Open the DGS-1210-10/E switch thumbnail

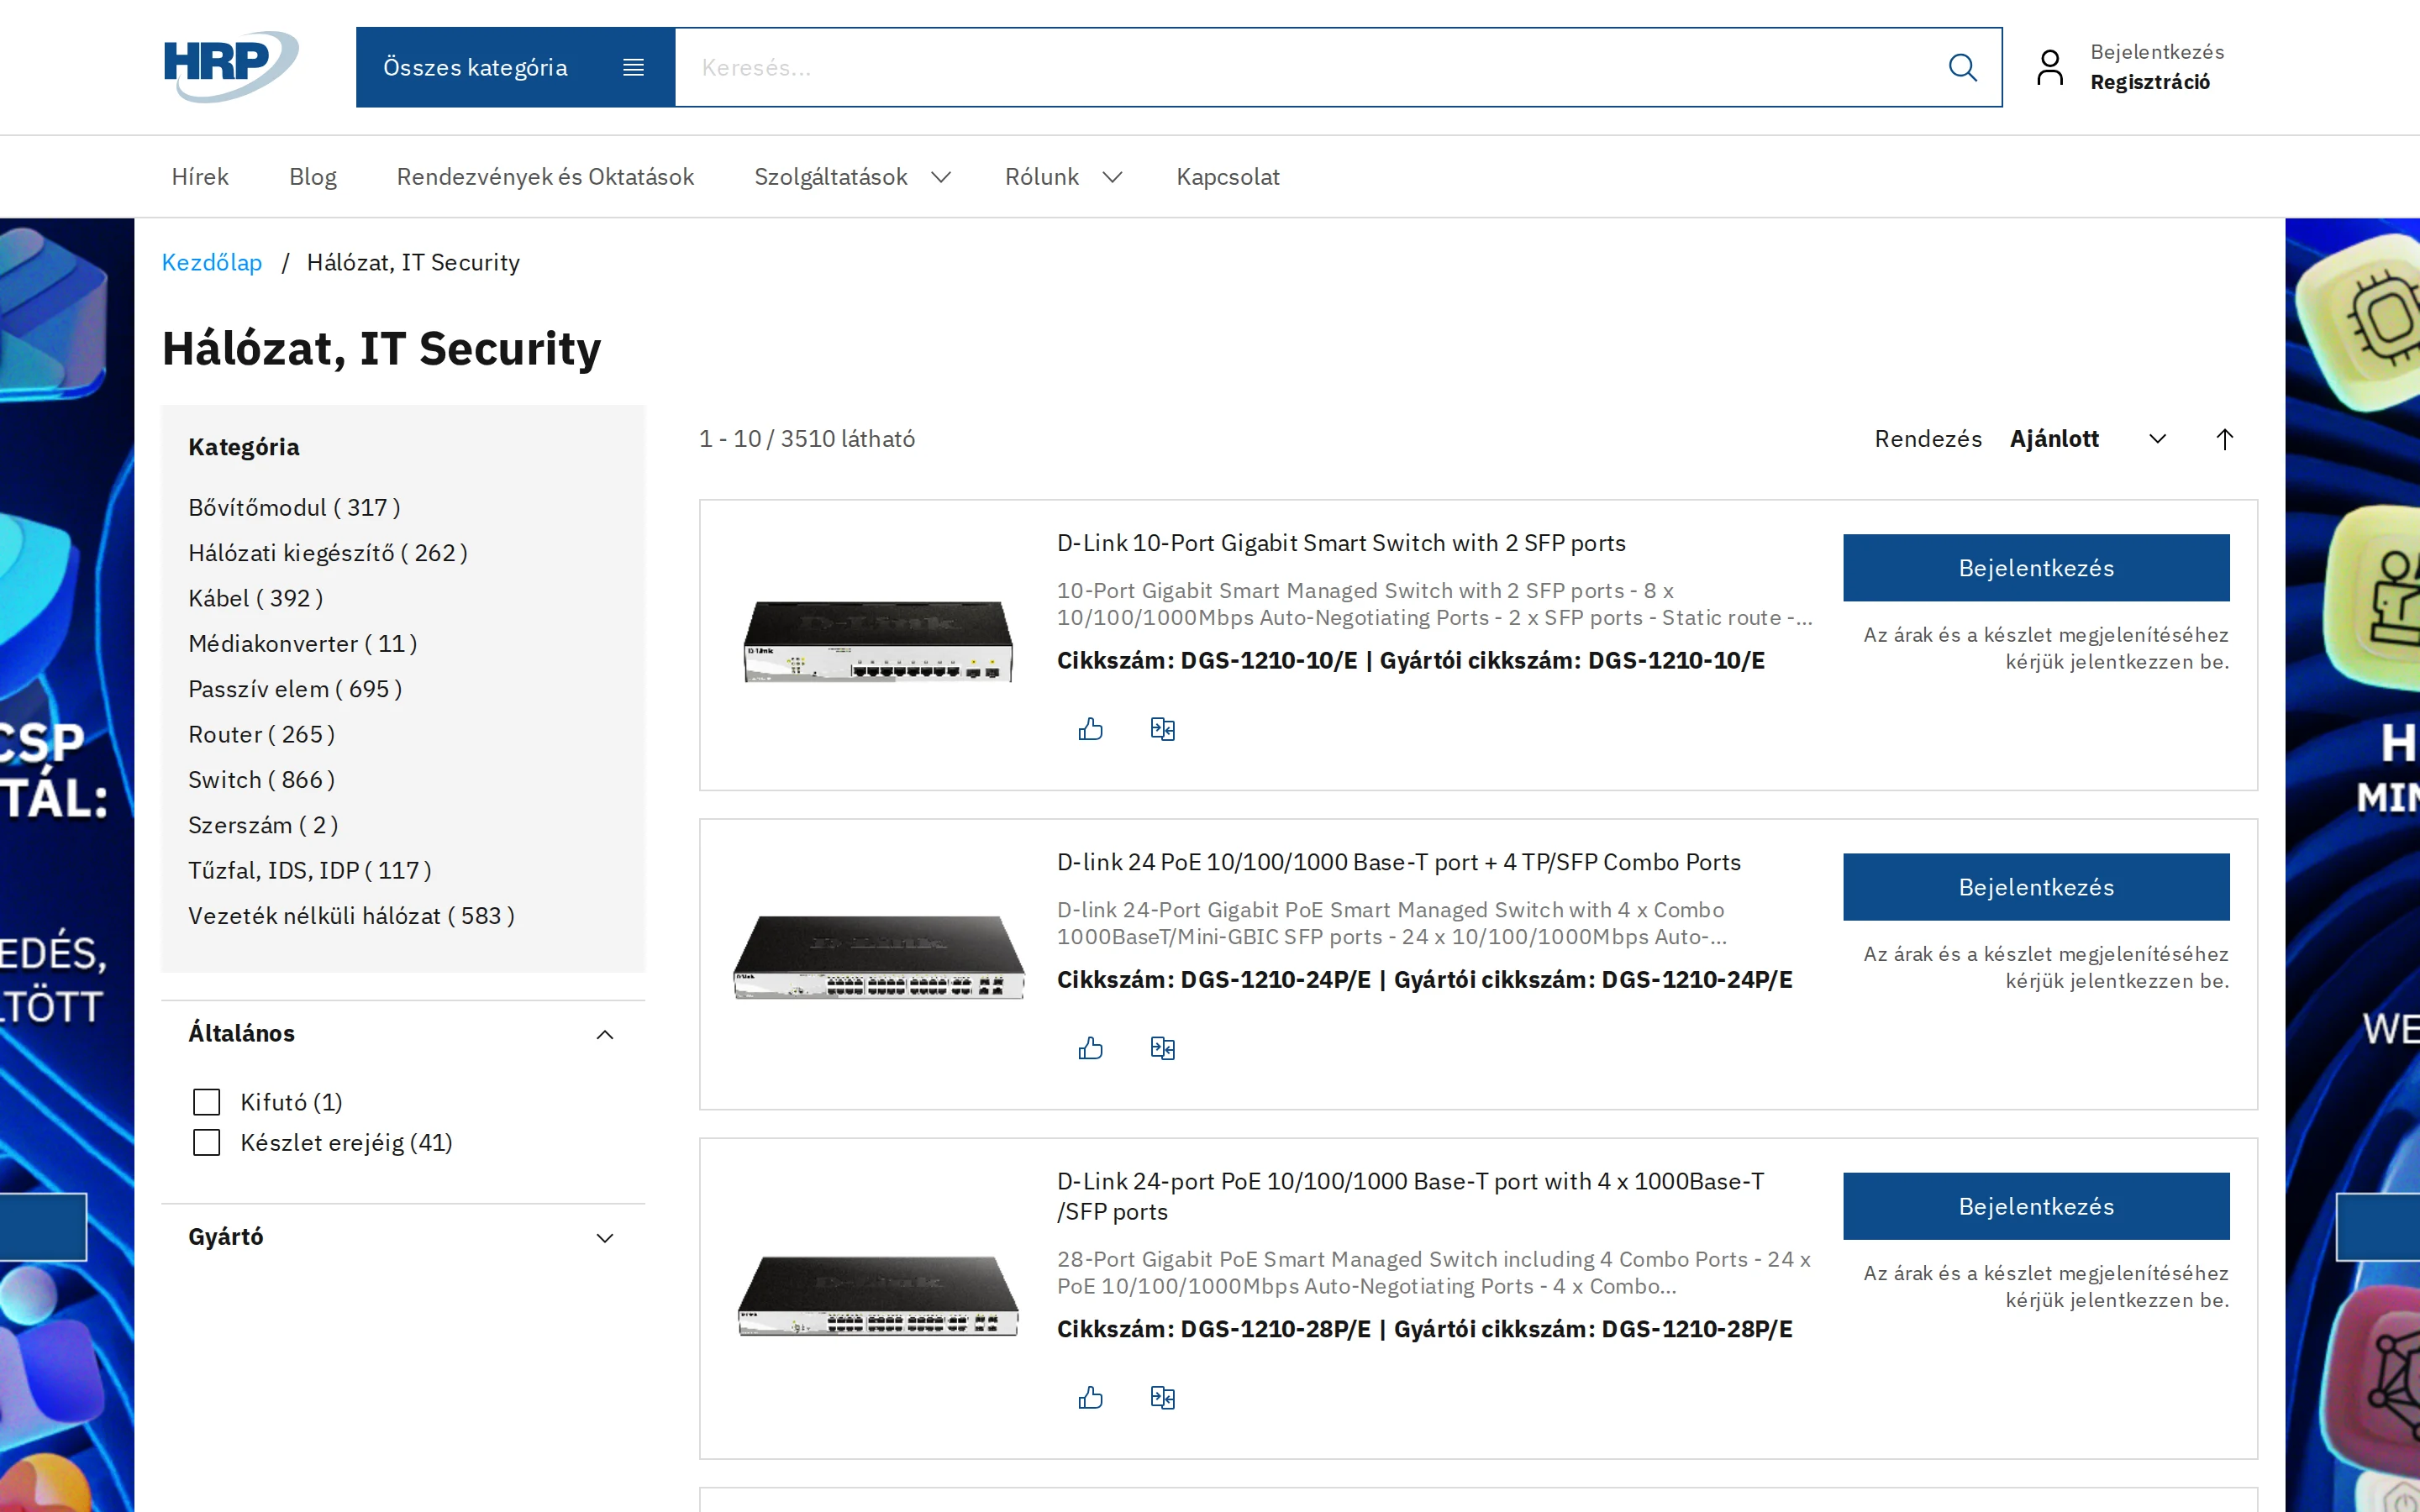pos(878,641)
